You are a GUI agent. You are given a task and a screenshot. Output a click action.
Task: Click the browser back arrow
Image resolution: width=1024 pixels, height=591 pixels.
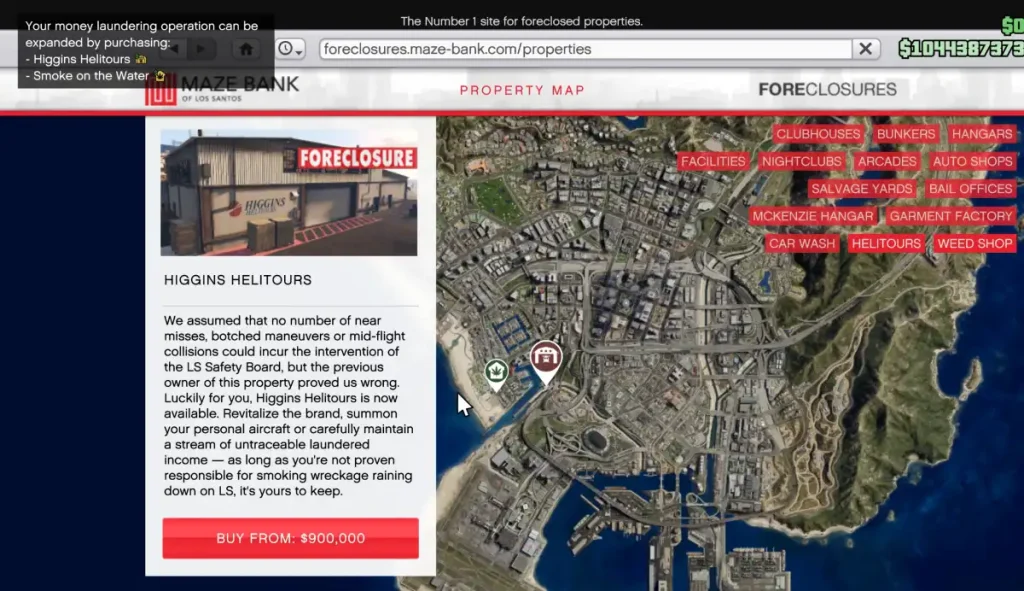tap(174, 49)
